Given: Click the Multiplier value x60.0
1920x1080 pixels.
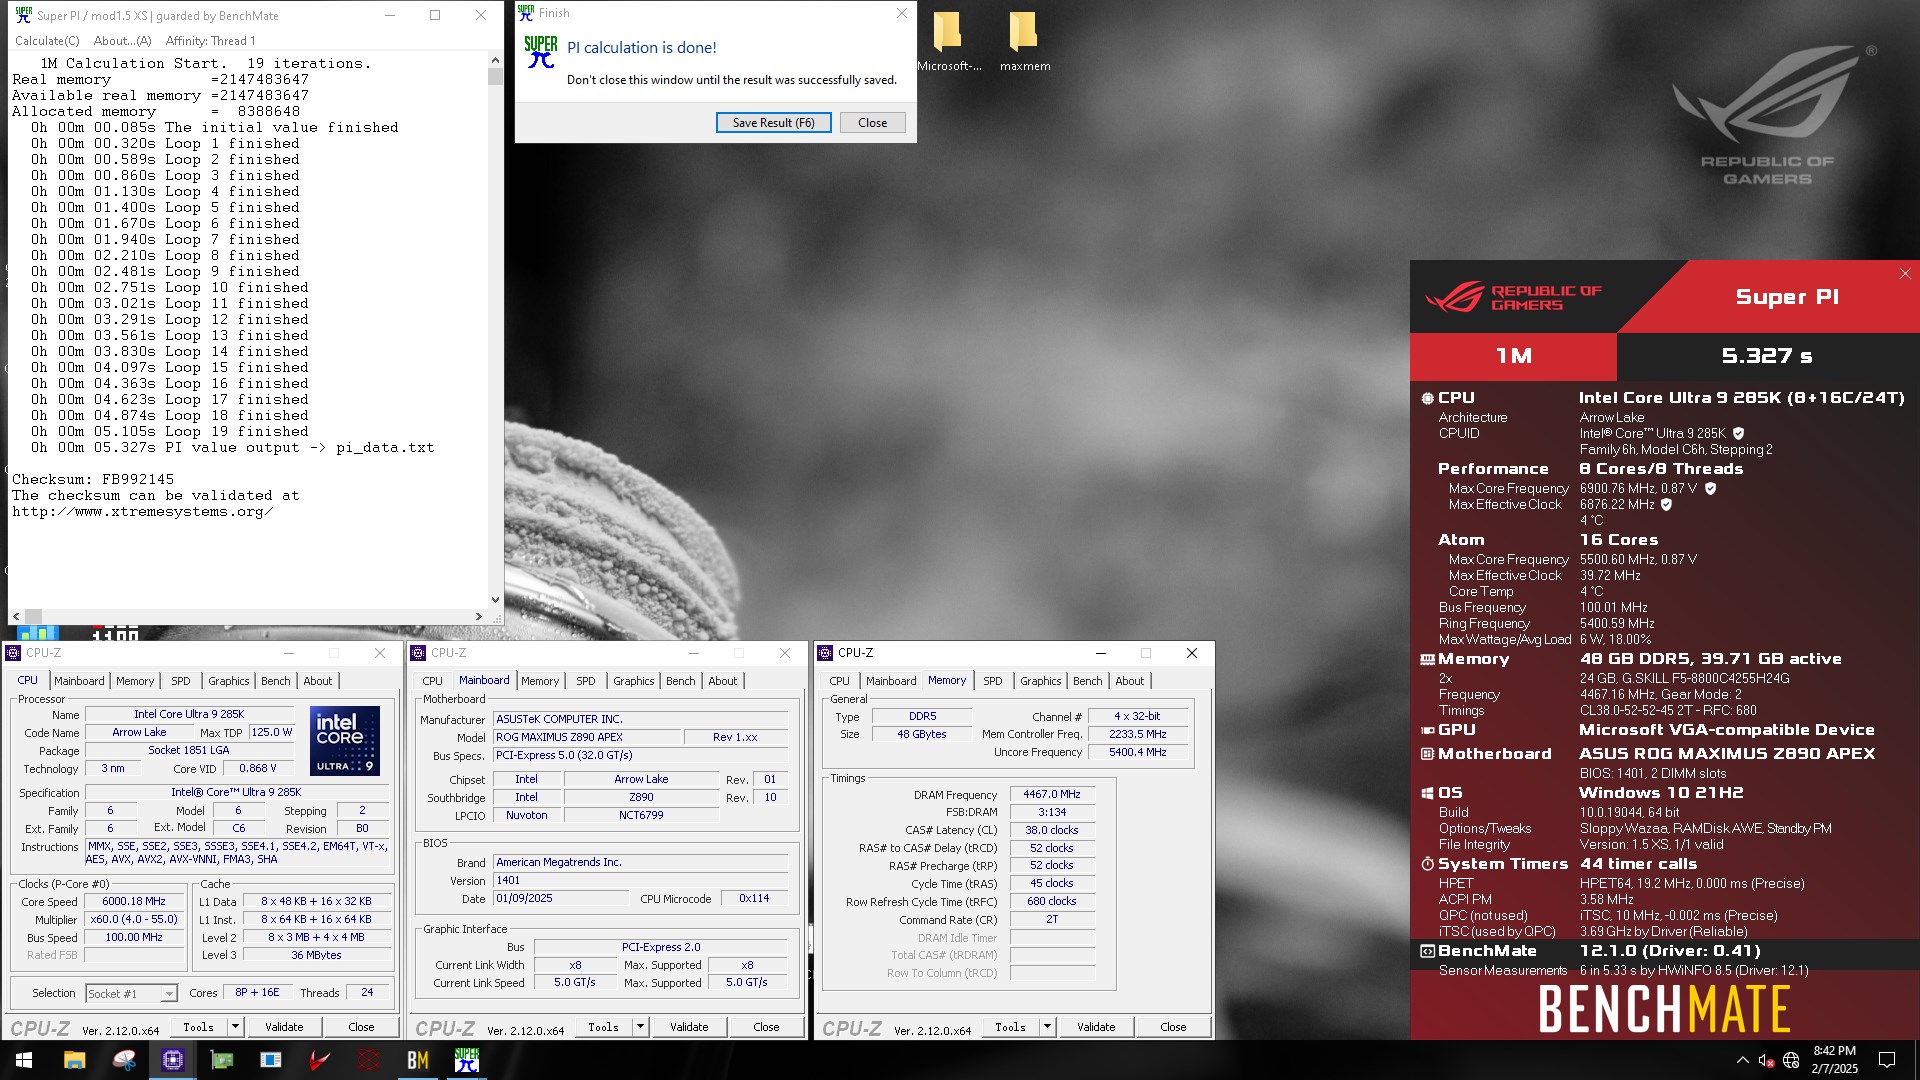Looking at the screenshot, I should point(134,919).
